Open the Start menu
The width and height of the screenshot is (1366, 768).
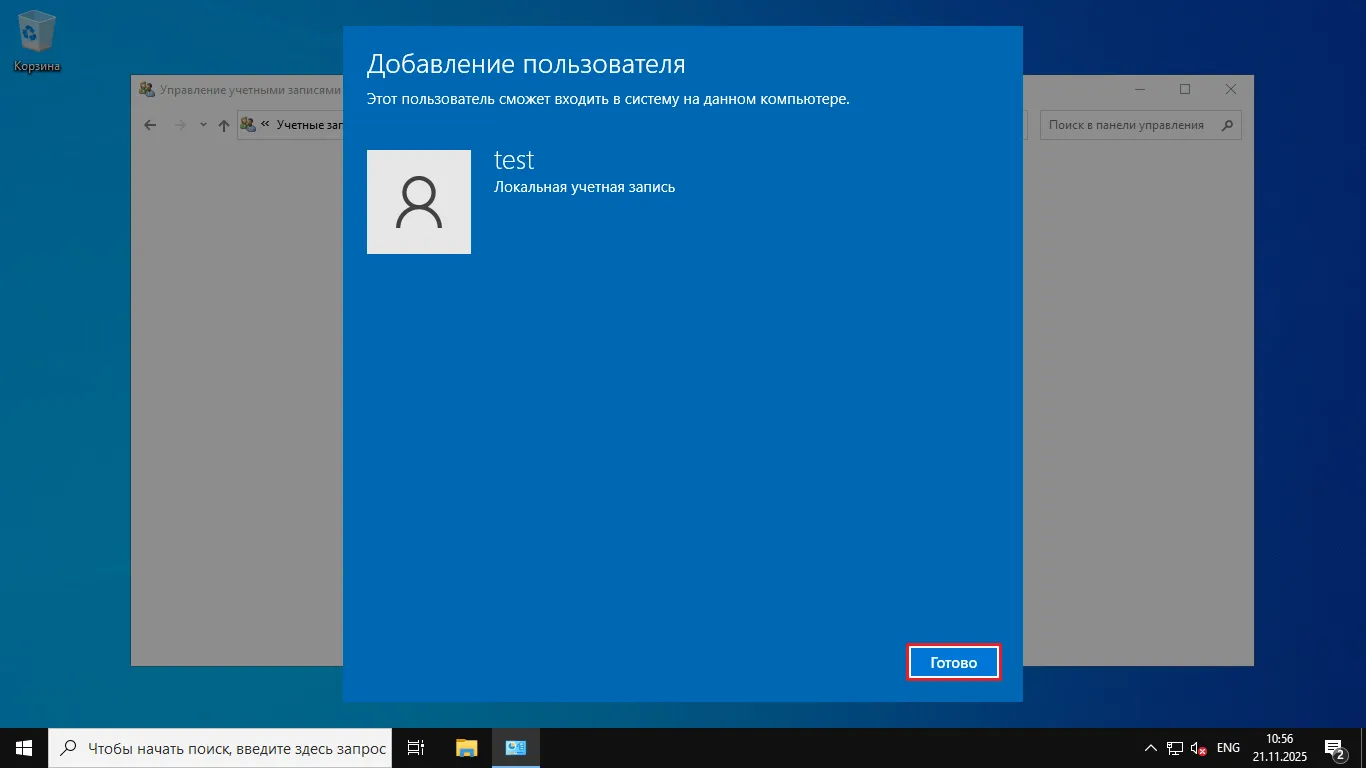(x=22, y=747)
